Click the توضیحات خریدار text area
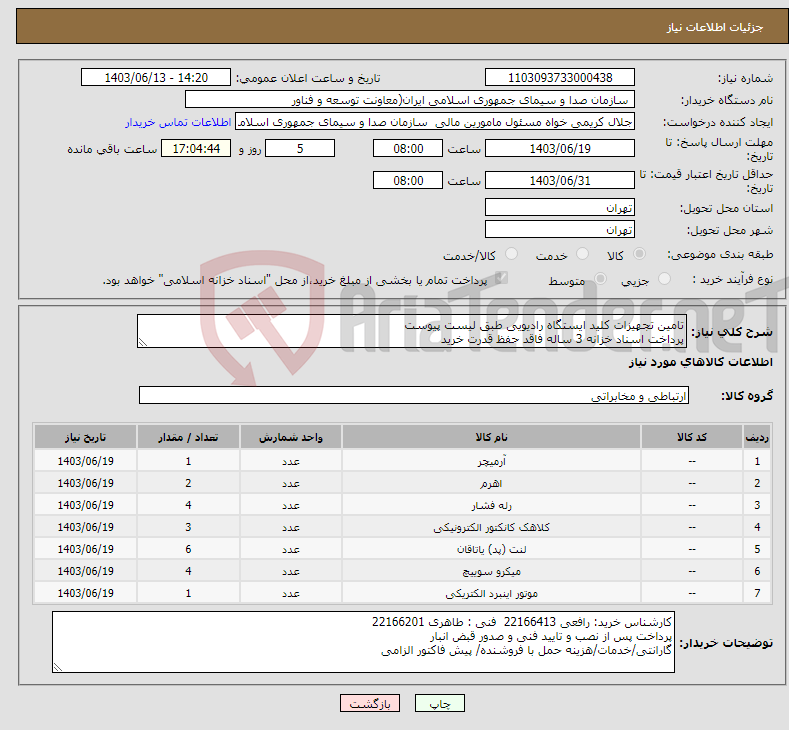Image resolution: width=789 pixels, height=730 pixels. point(363,642)
